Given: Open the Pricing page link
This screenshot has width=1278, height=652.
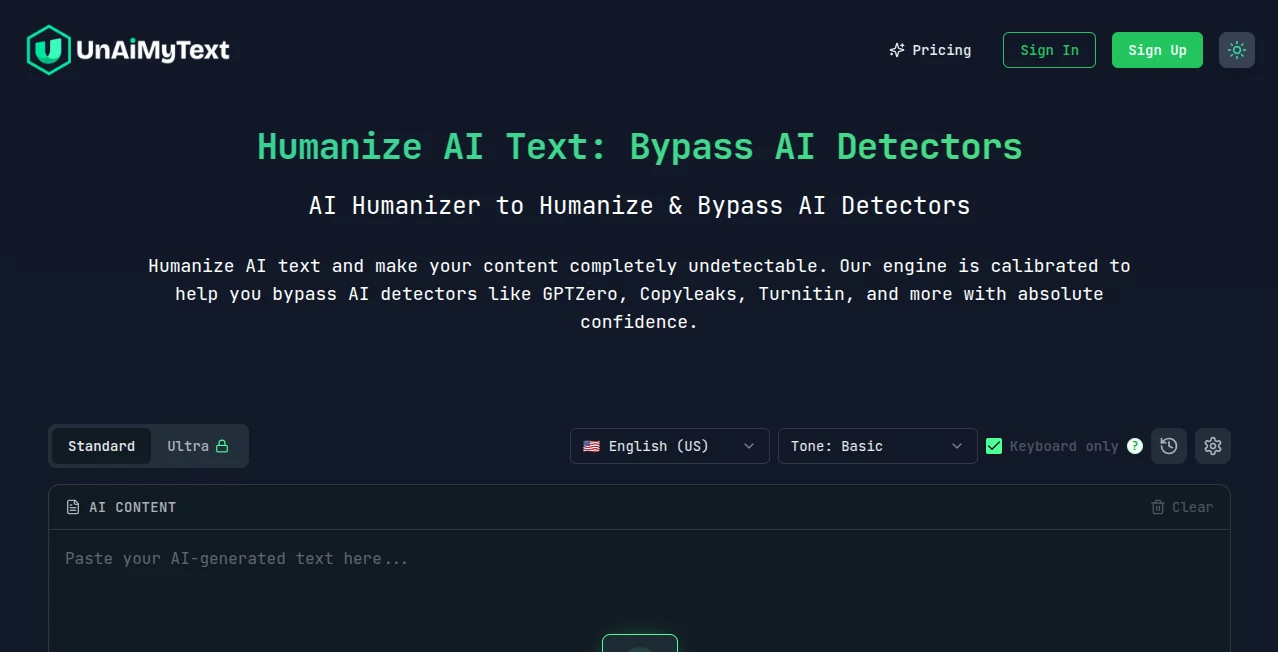Looking at the screenshot, I should (940, 50).
